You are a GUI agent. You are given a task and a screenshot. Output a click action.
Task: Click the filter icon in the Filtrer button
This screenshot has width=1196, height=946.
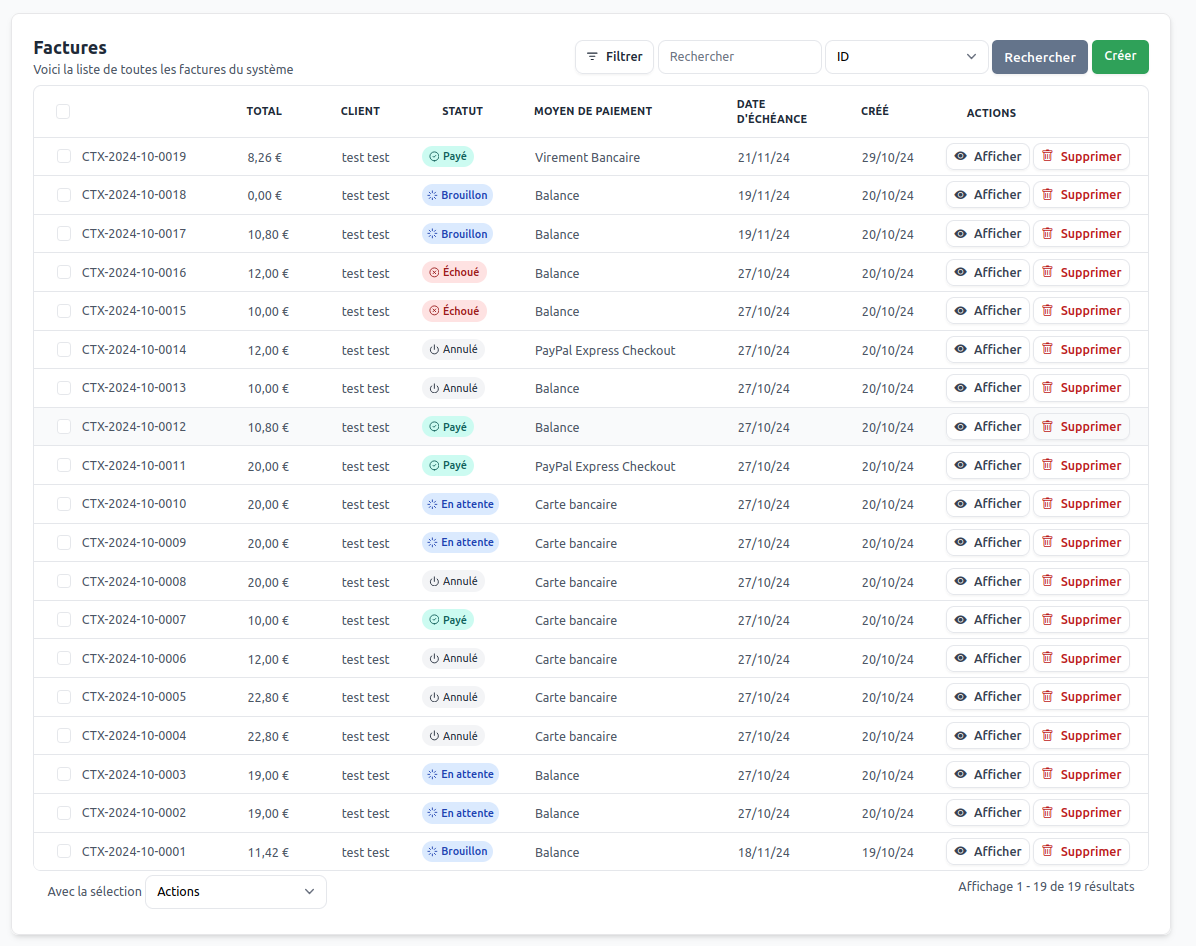[x=593, y=57]
